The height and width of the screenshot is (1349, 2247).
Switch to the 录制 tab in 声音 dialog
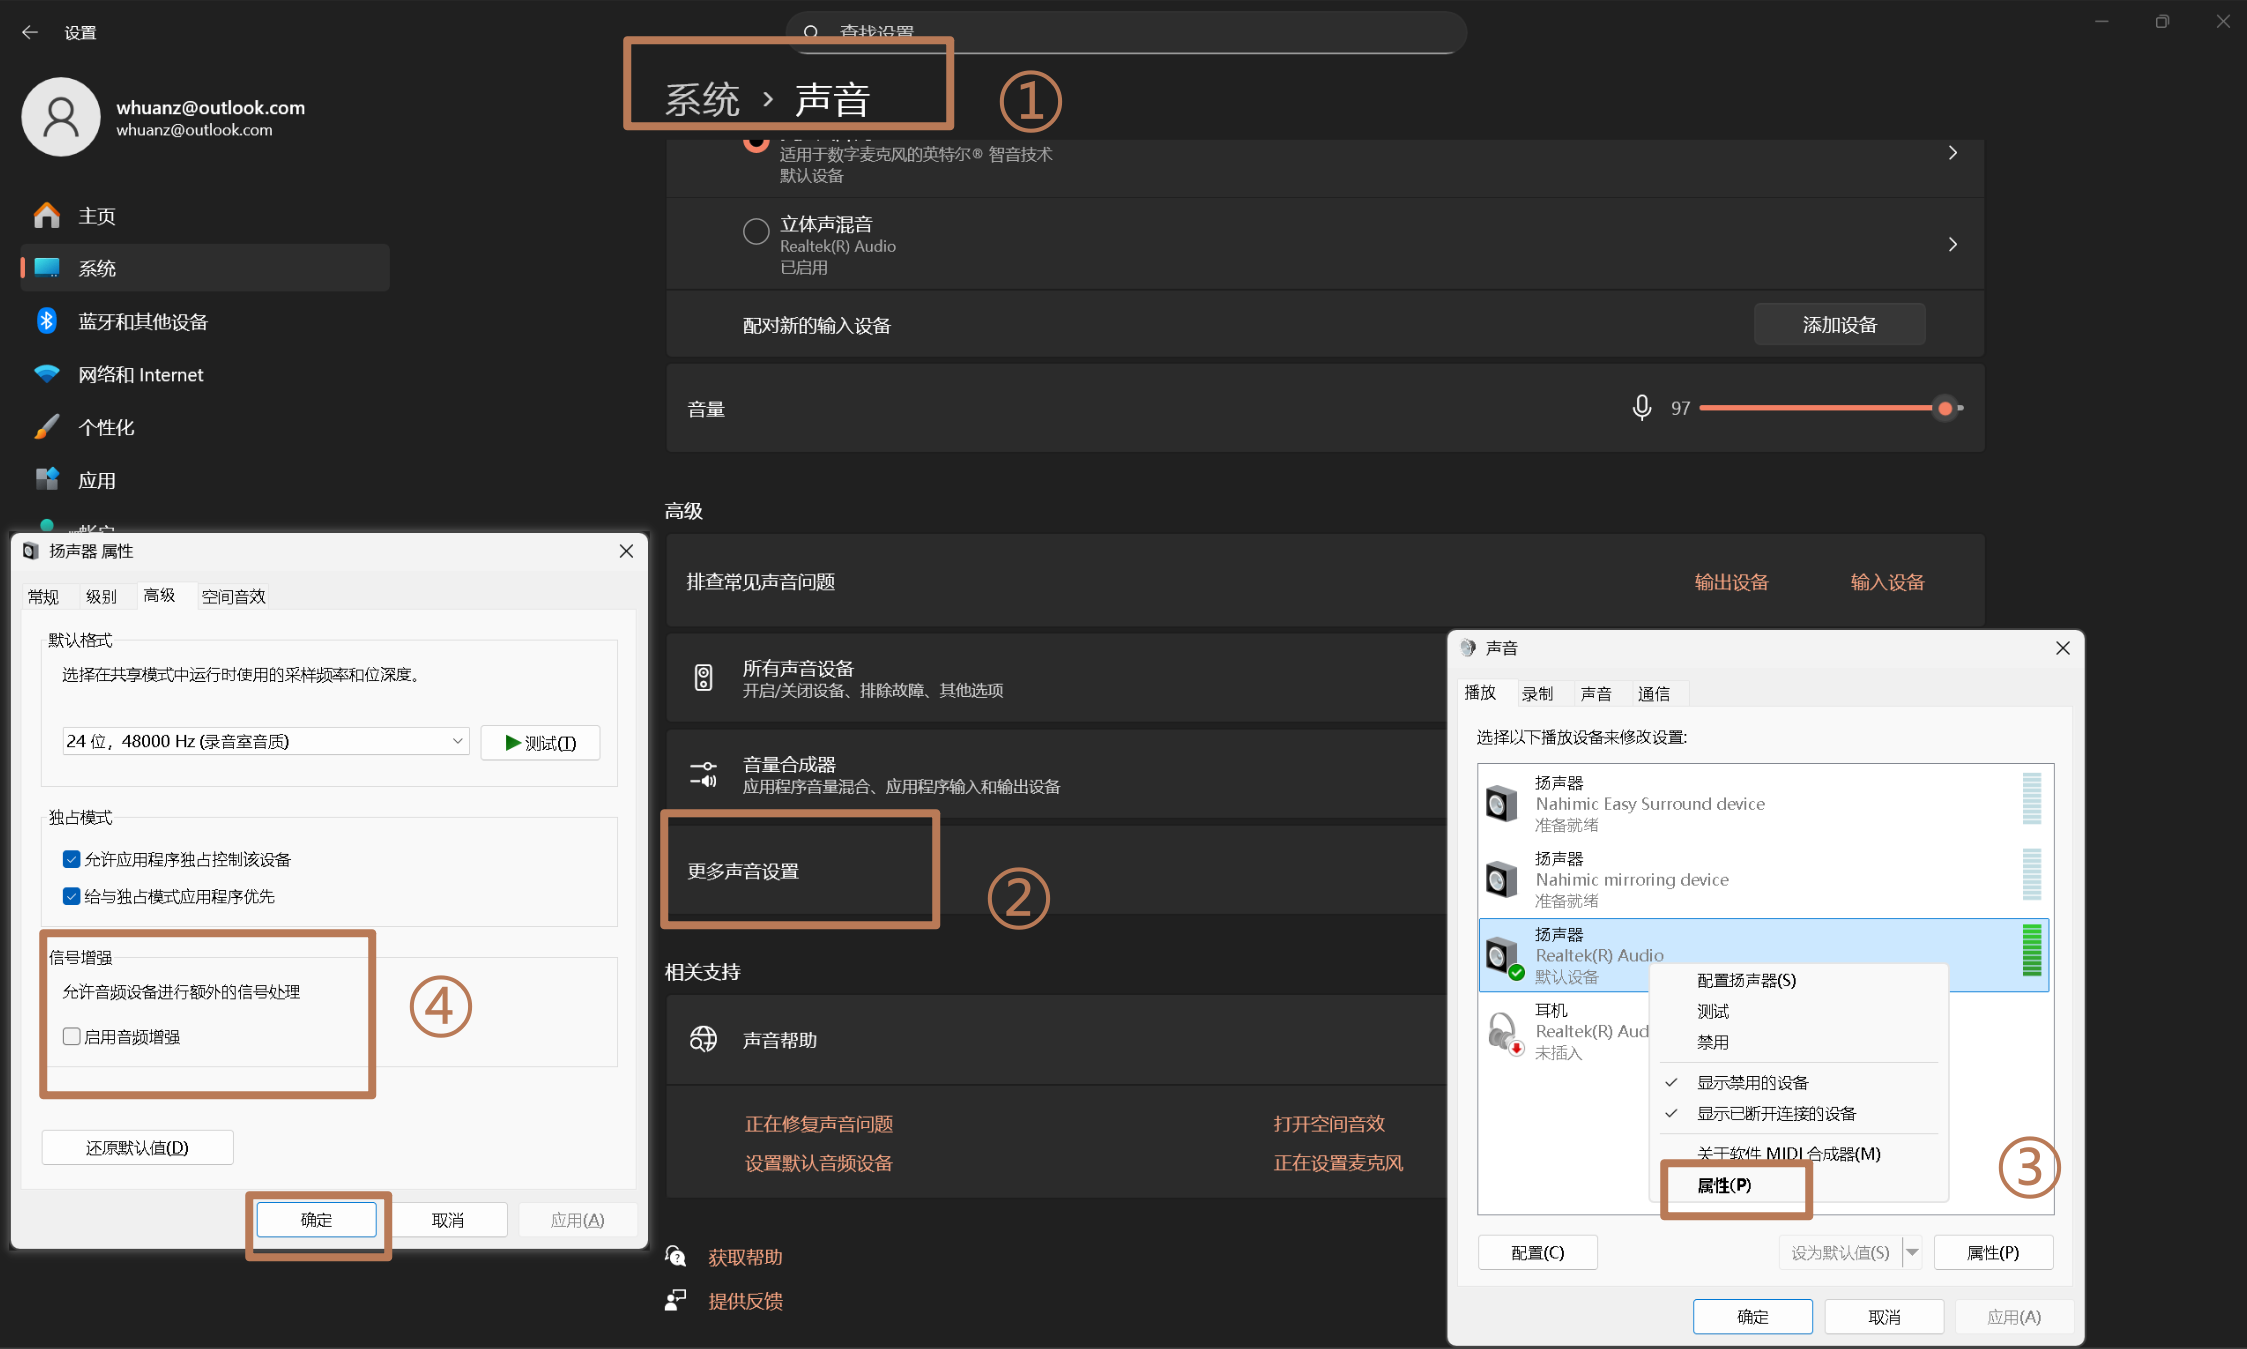click(1537, 693)
